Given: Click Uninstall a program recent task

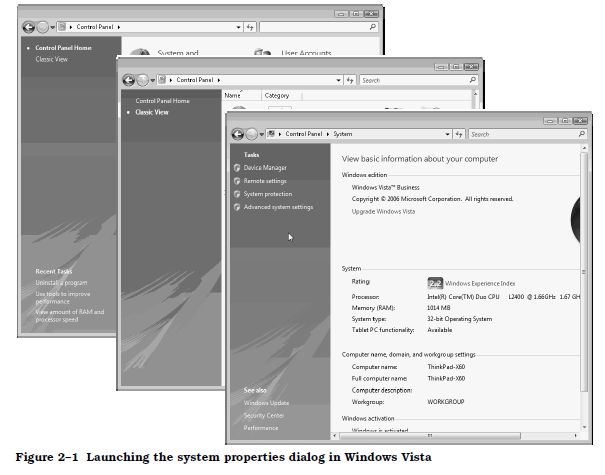Looking at the screenshot, I should click(61, 283).
